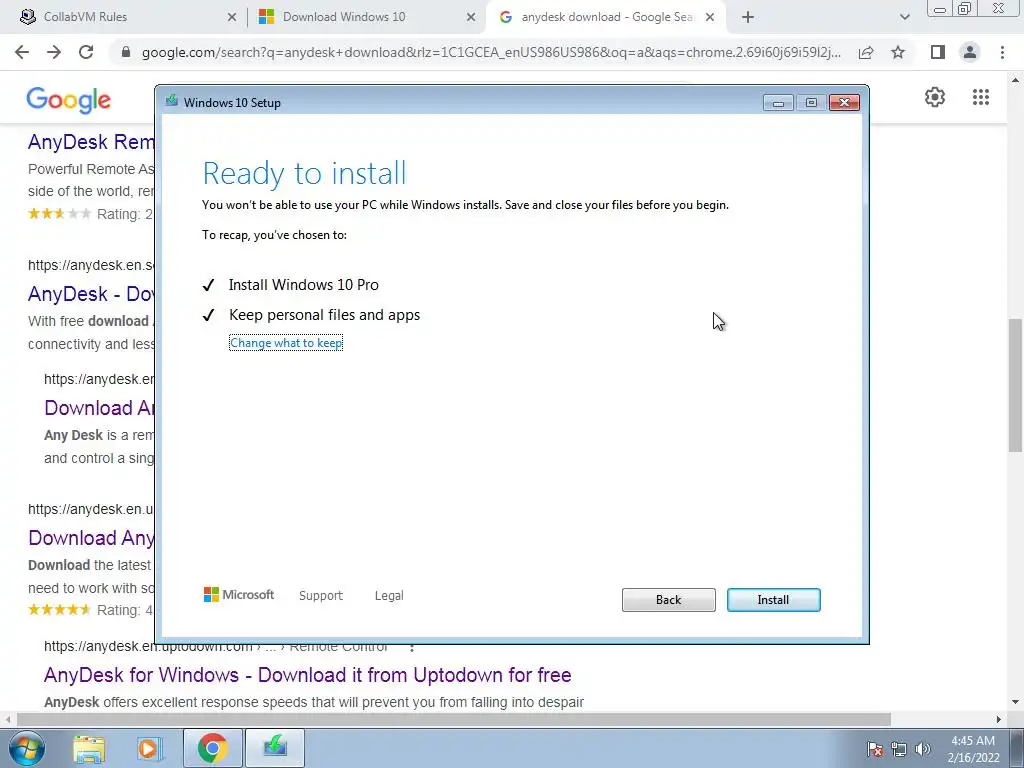The image size is (1024, 768).
Task: Open 'AnyDesk for Windows - Download it from Uptodown' result
Action: [308, 675]
